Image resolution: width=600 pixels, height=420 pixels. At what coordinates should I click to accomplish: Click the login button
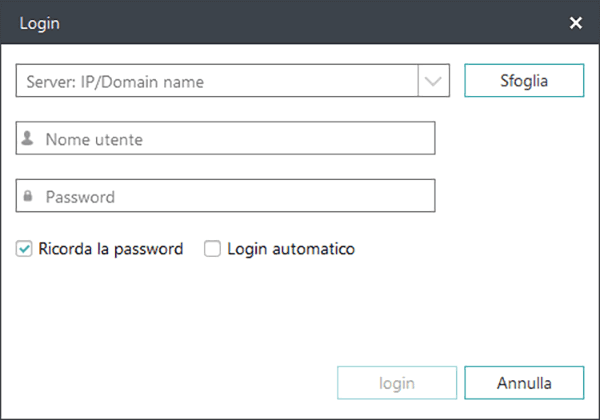[397, 383]
